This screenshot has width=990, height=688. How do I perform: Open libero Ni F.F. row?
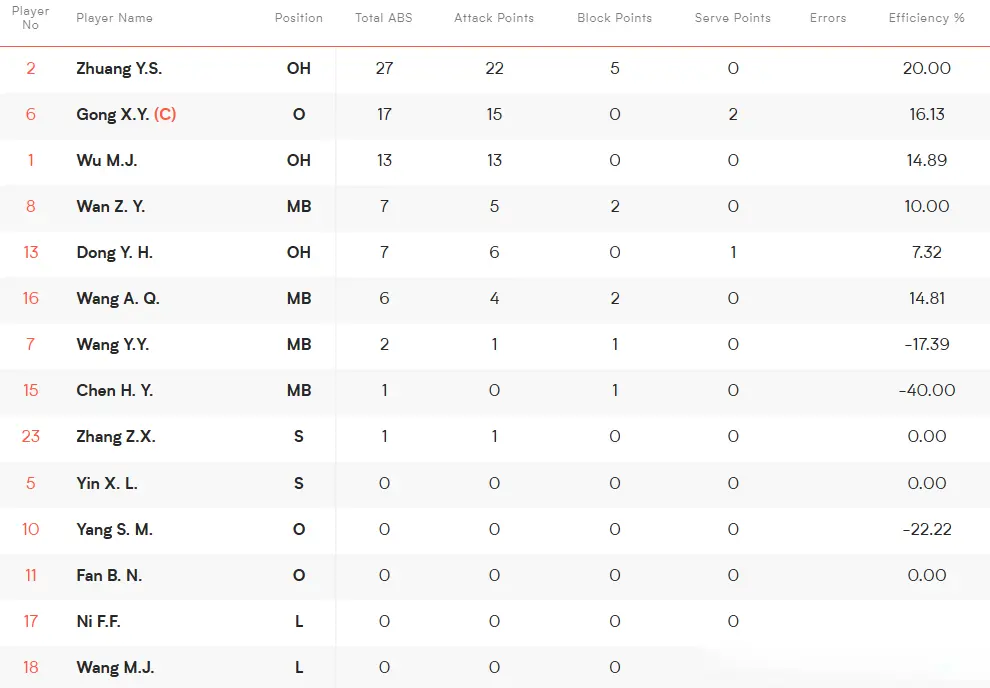[x=495, y=621]
